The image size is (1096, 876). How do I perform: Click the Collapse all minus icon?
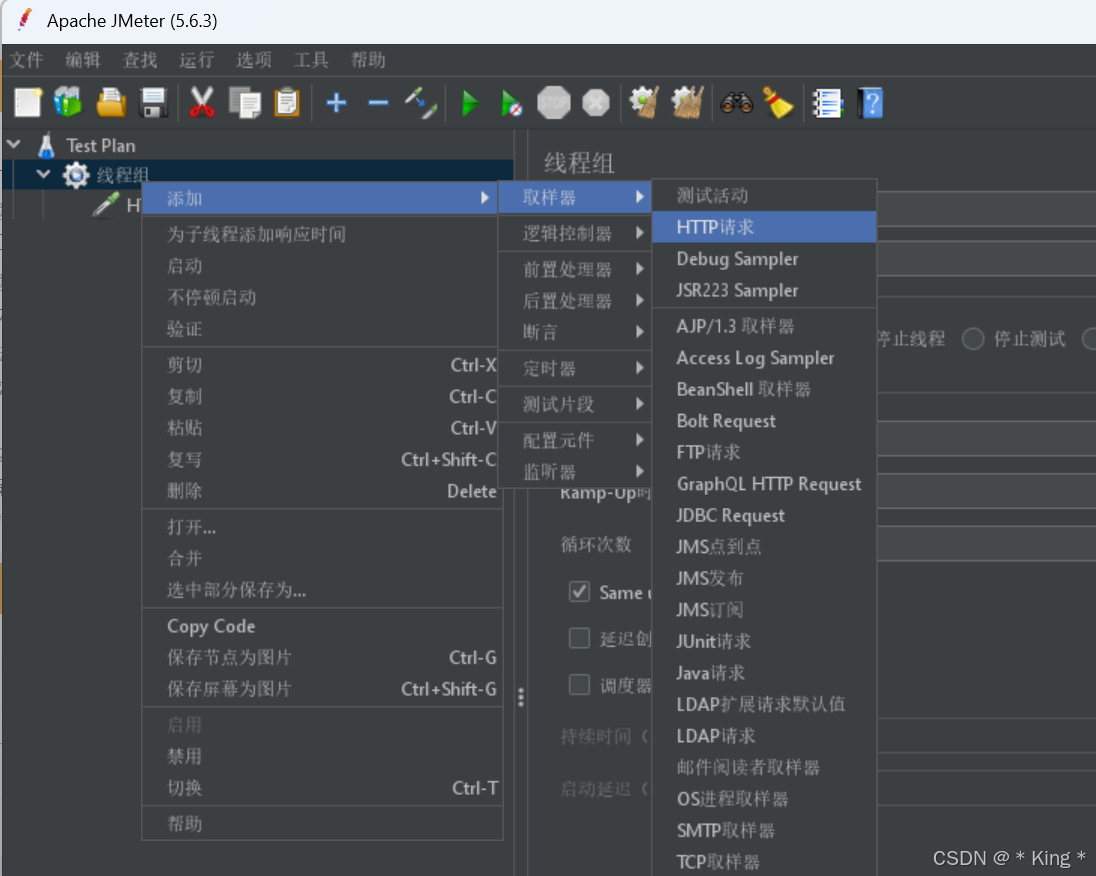pos(378,103)
